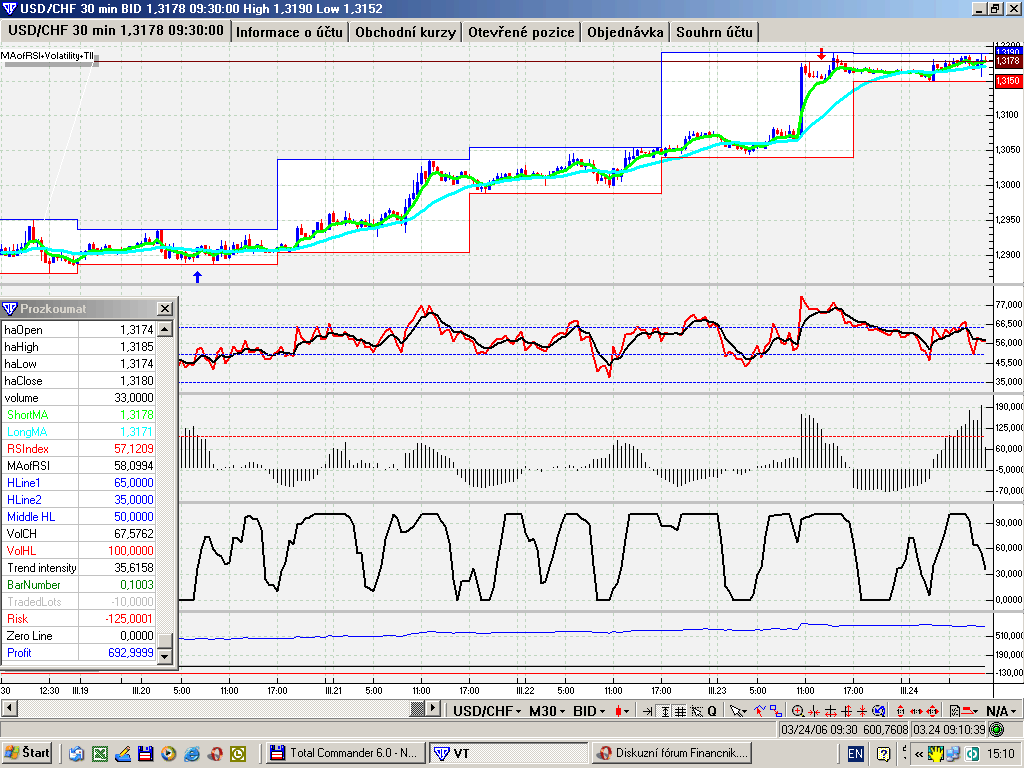This screenshot has width=1024, height=768.
Task: Close the Prozkoumat inspector panel
Action: pos(165,309)
